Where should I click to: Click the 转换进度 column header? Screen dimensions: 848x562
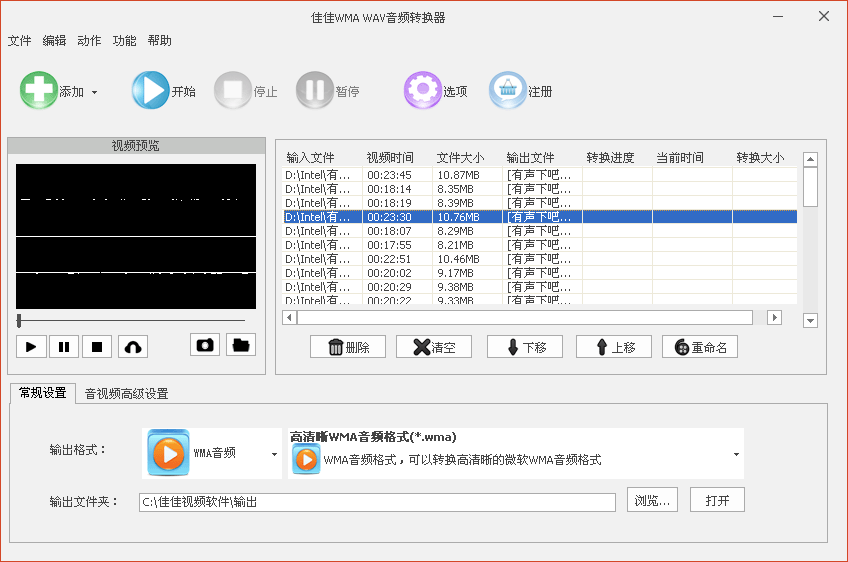pos(610,158)
